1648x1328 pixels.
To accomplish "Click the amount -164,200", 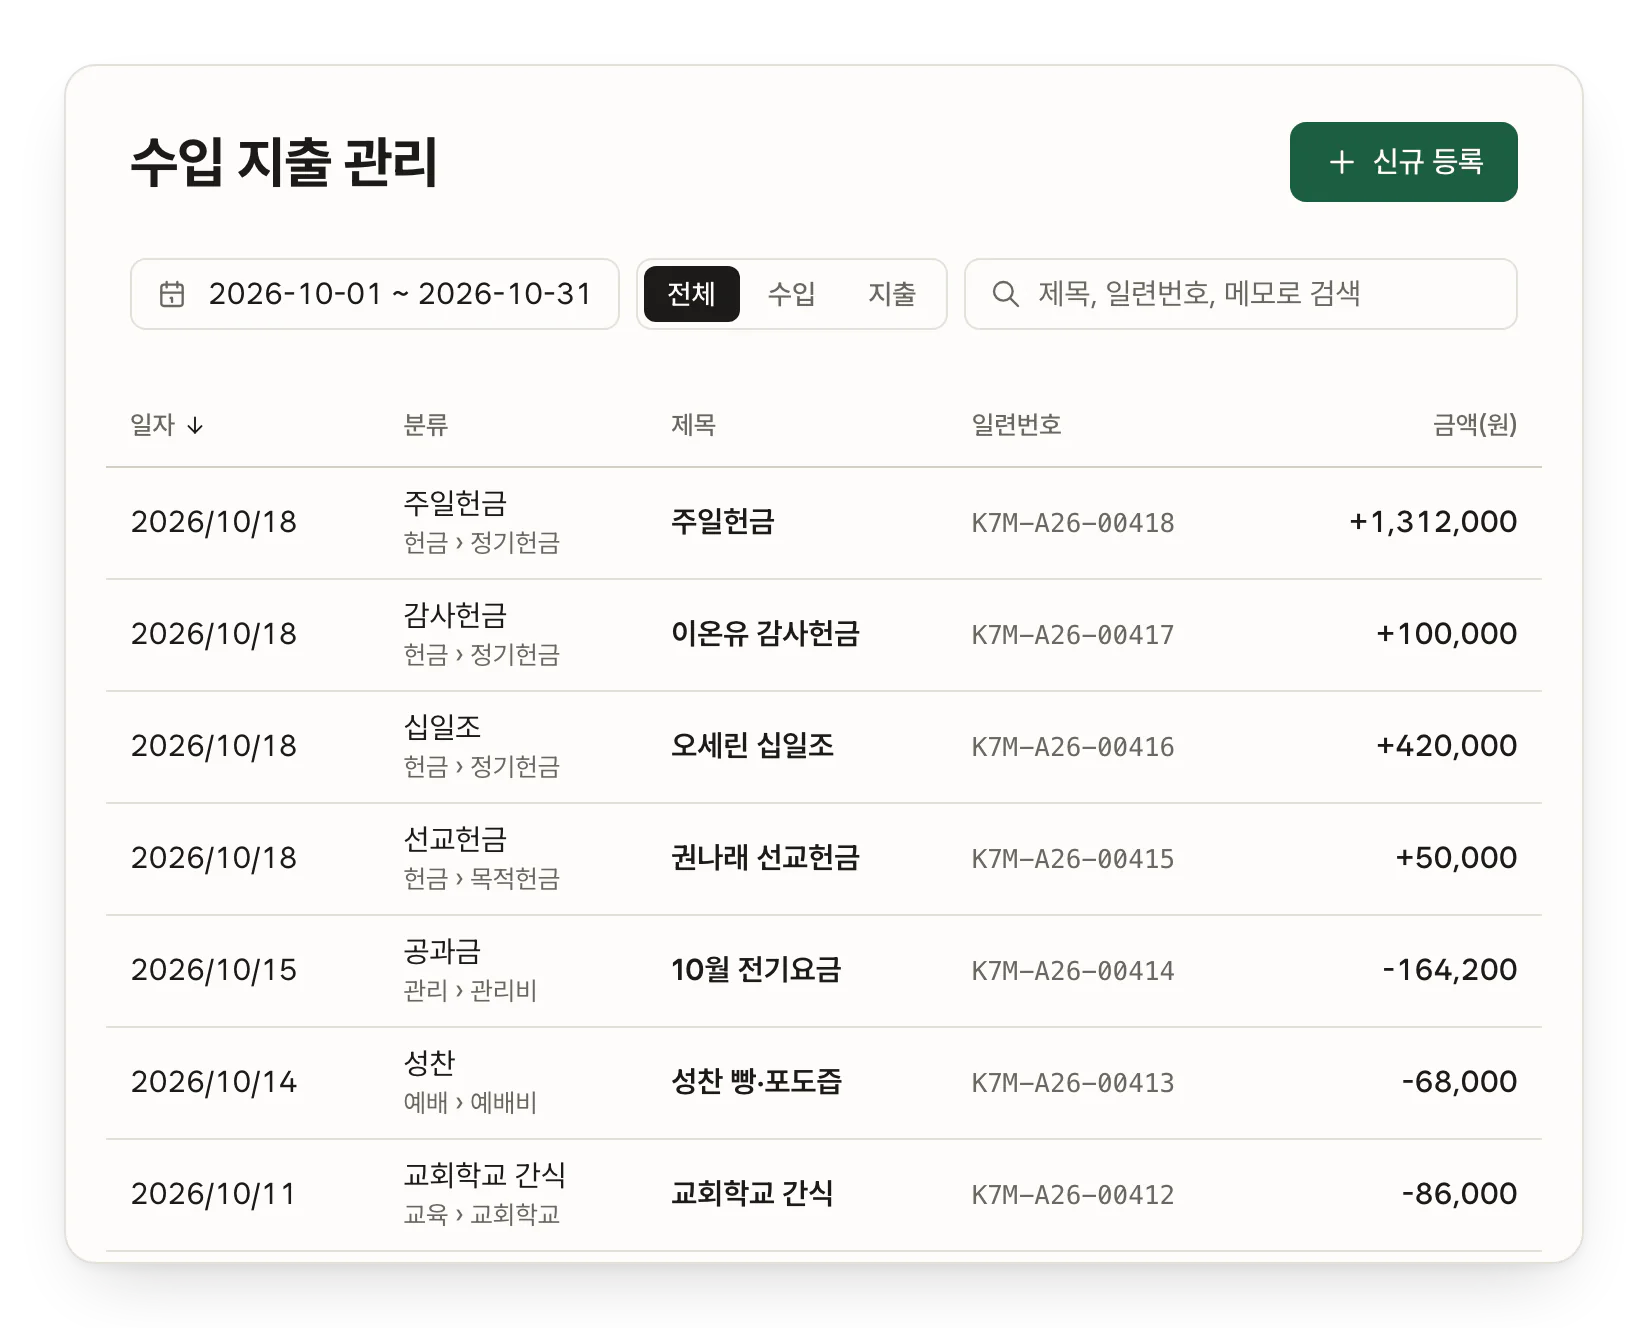I will 1450,970.
